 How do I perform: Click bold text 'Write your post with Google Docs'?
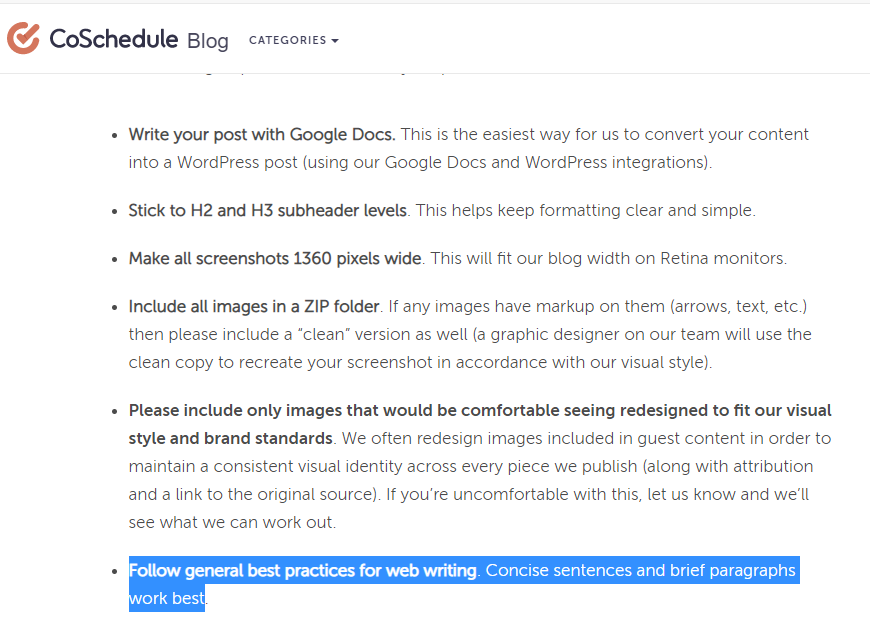261,134
